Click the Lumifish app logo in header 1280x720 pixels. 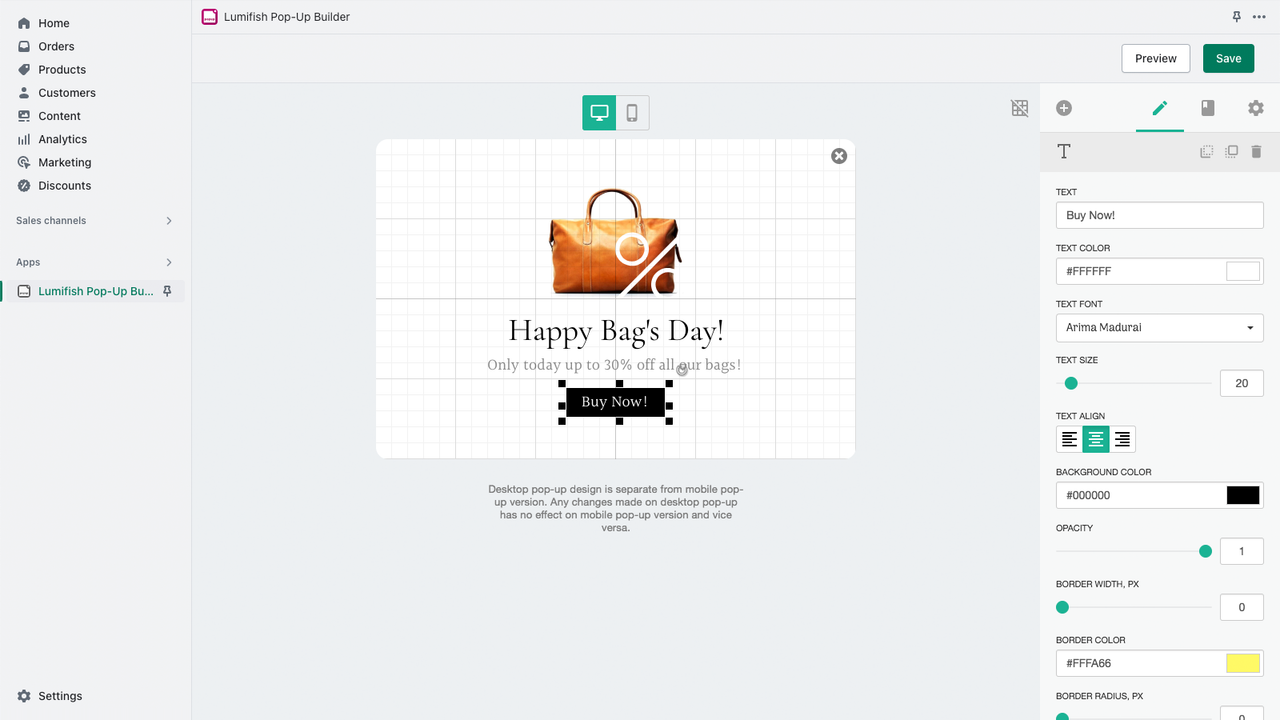209,17
